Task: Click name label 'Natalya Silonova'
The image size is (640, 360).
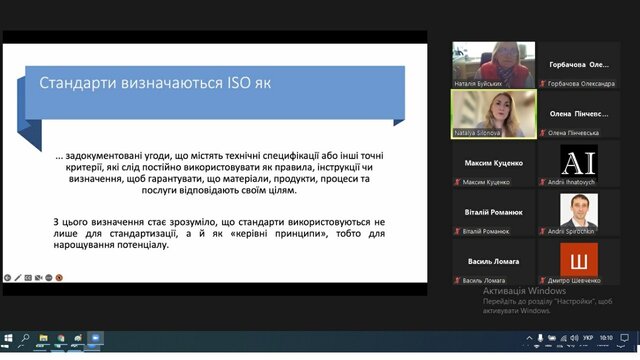Action: (x=477, y=133)
